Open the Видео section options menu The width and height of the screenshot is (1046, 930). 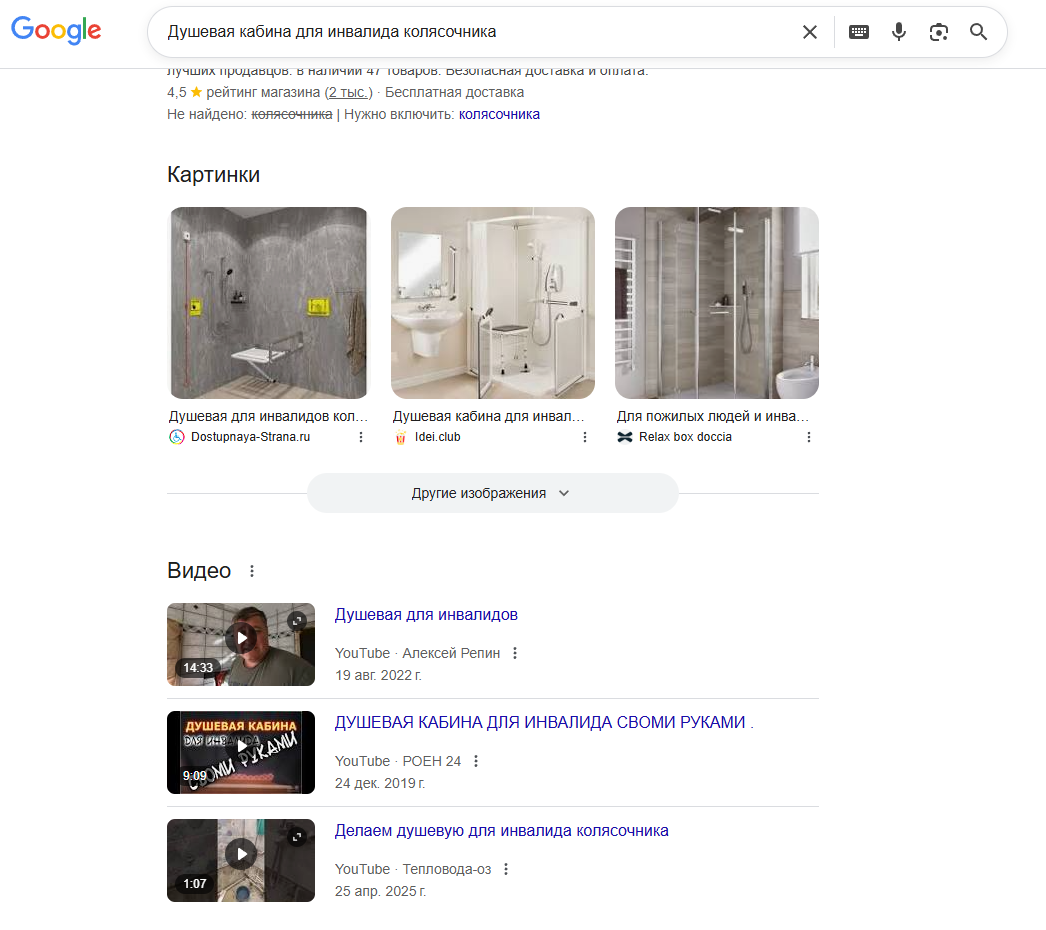pyautogui.click(x=252, y=571)
